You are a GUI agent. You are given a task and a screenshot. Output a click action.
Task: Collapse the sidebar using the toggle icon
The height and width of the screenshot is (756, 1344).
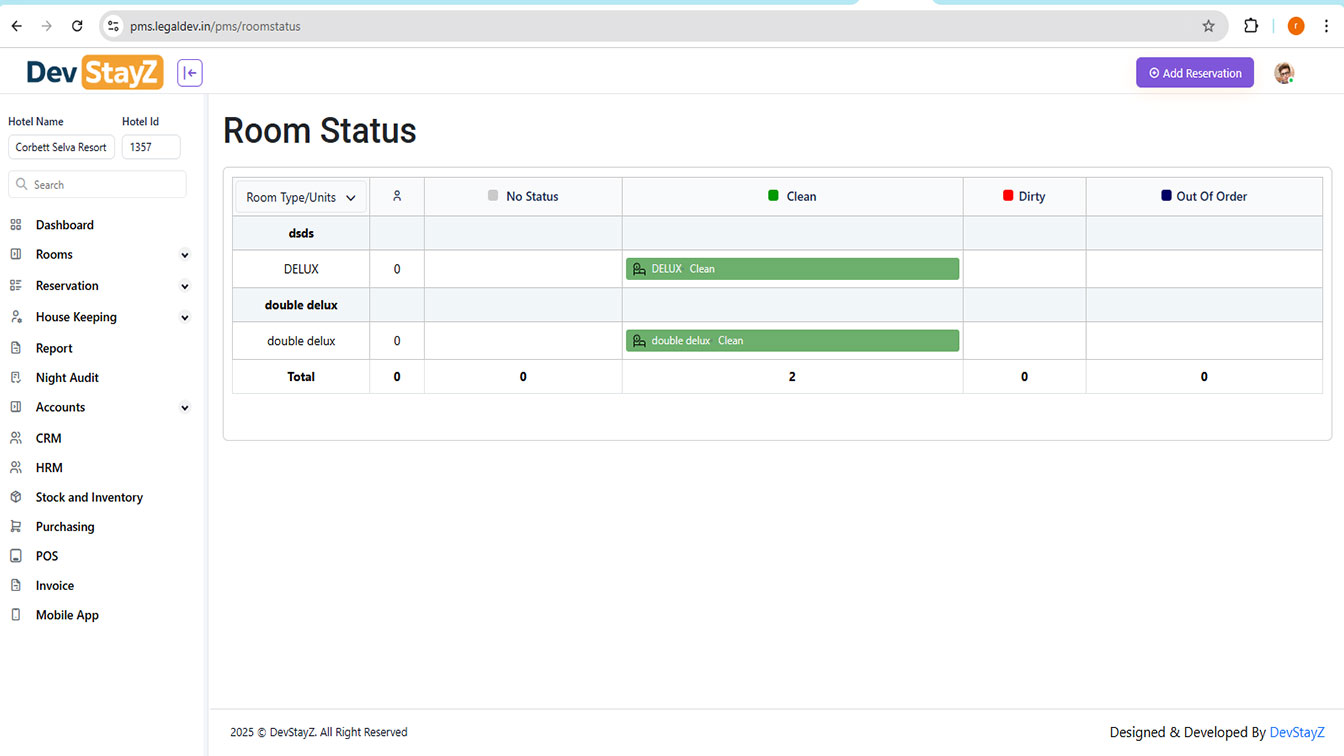point(190,73)
